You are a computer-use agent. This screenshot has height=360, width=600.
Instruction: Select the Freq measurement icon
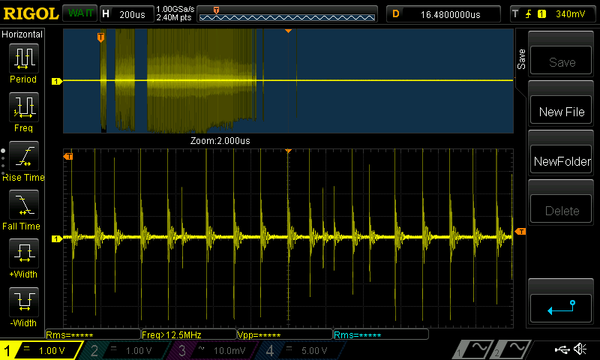pos(24,107)
